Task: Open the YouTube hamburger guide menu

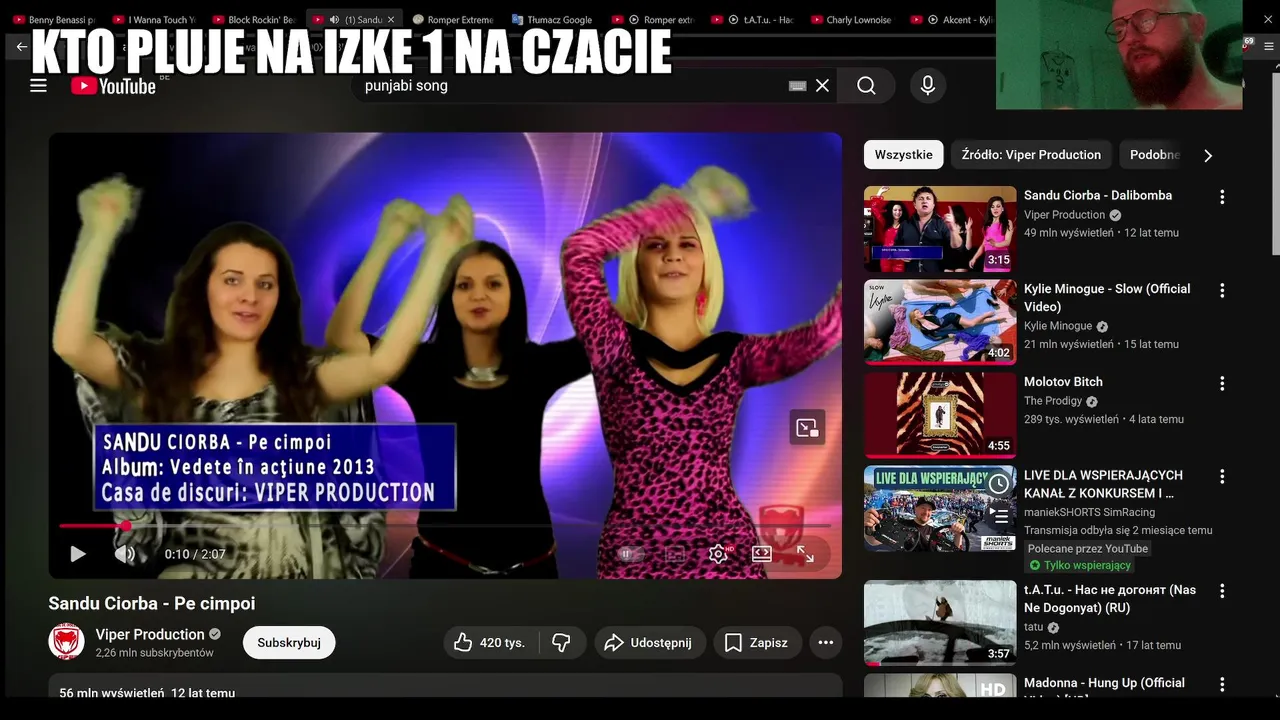Action: click(x=38, y=86)
